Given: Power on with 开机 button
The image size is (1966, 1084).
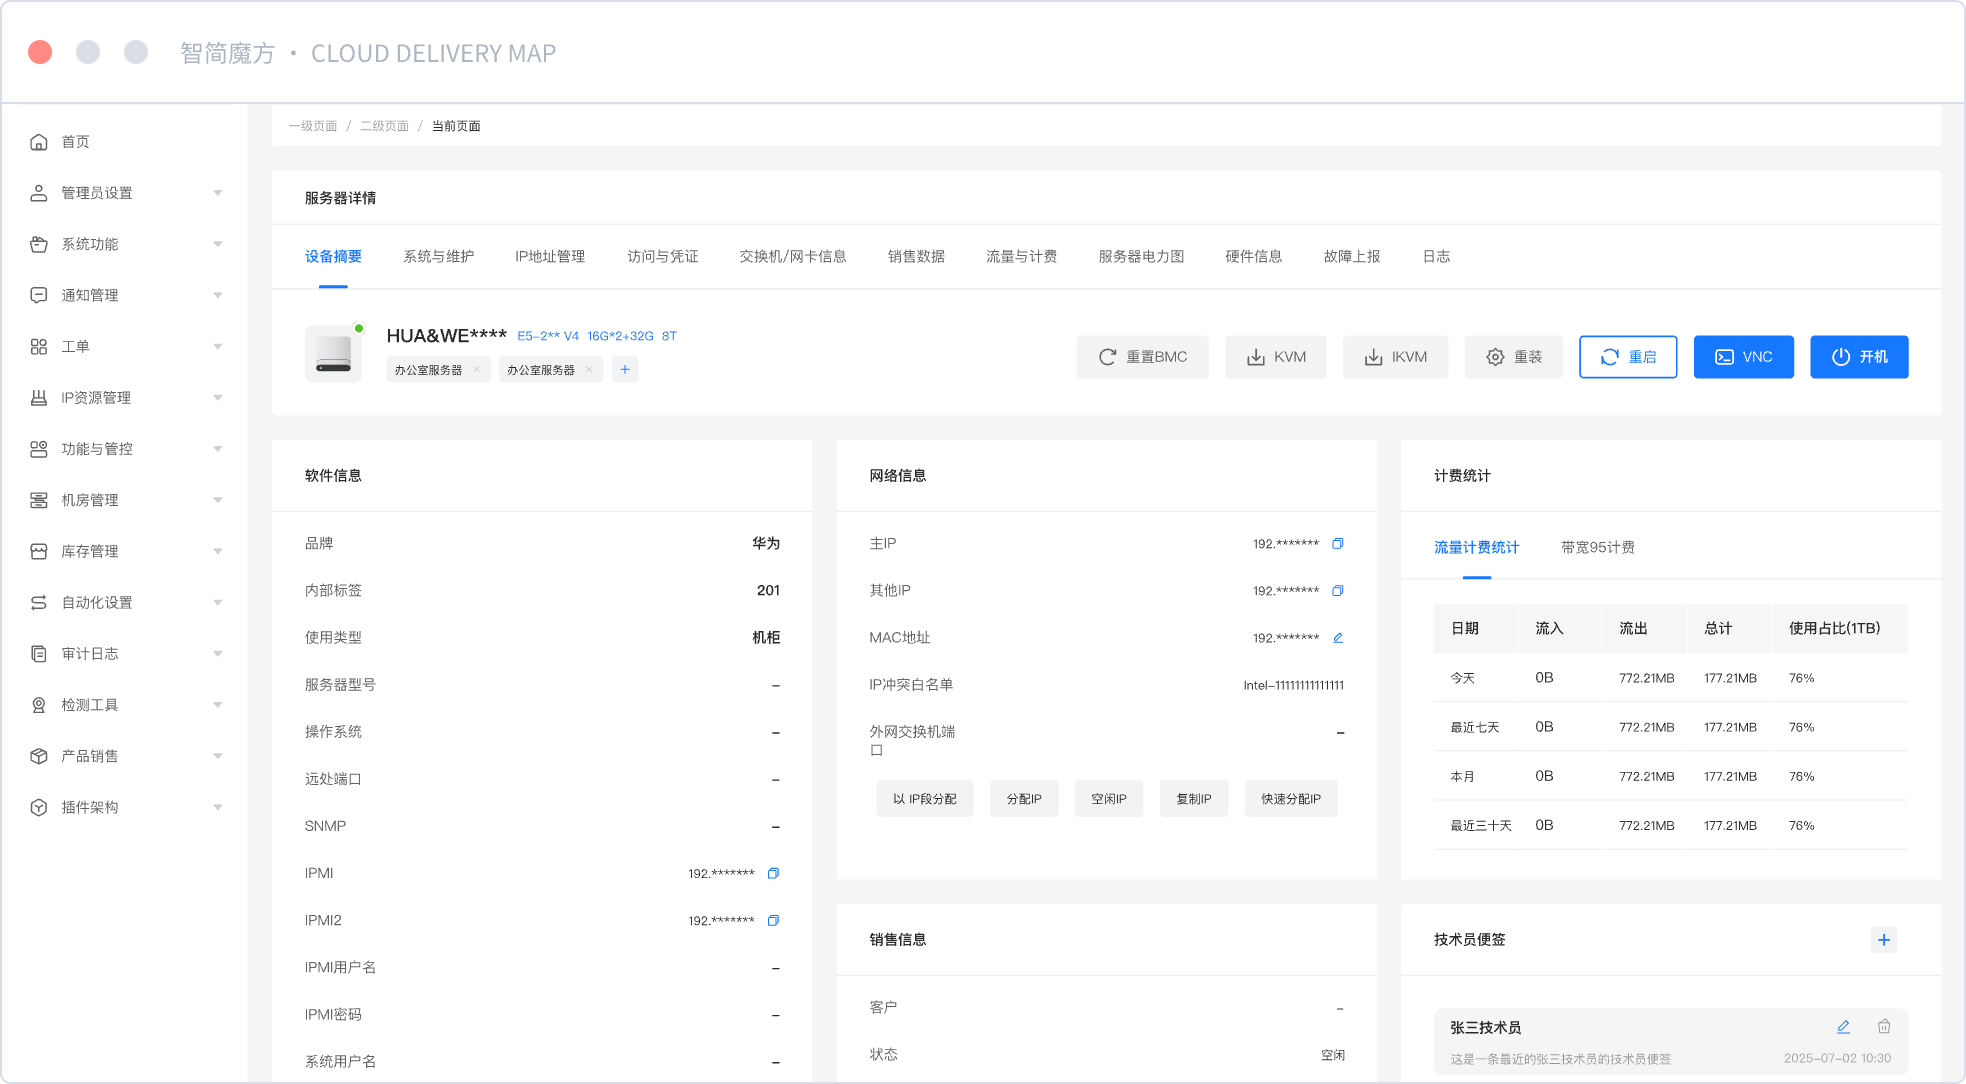Looking at the screenshot, I should pyautogui.click(x=1859, y=357).
